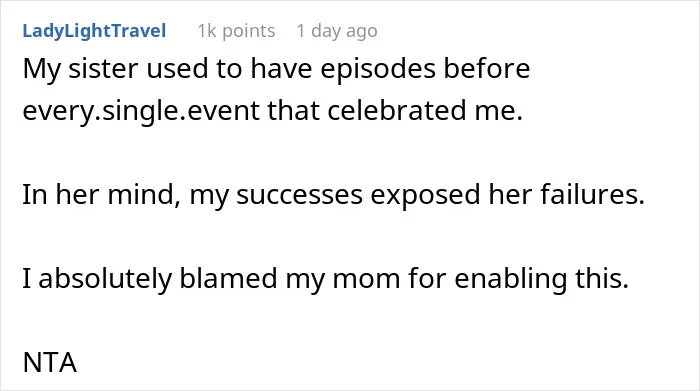Image resolution: width=700 pixels, height=391 pixels.
Task: Open the LadyLightTravel user profile link
Action: click(94, 31)
